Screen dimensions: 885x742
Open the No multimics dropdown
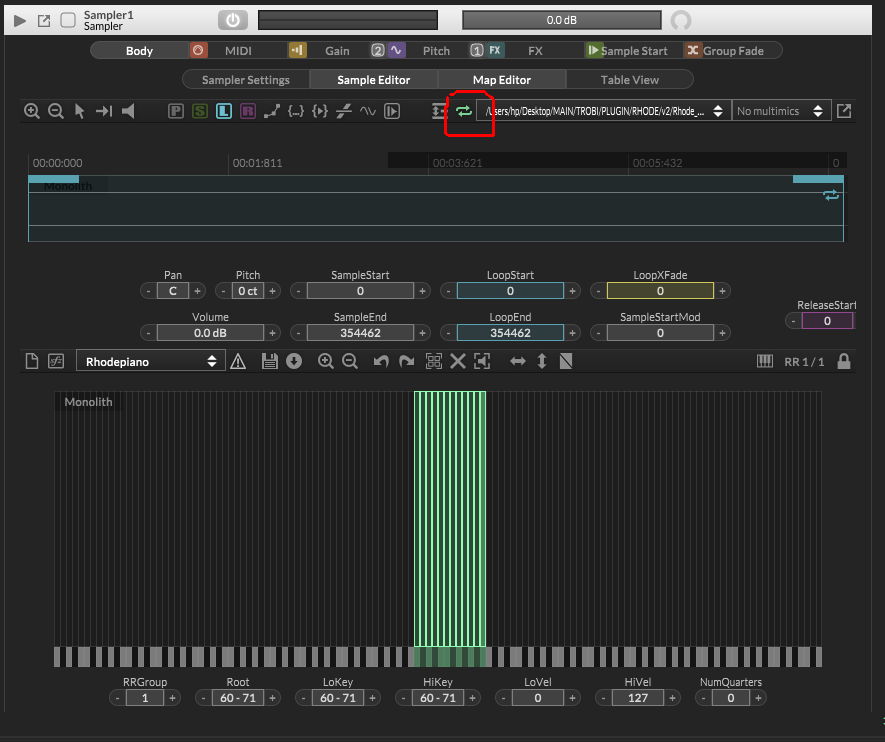click(x=781, y=111)
